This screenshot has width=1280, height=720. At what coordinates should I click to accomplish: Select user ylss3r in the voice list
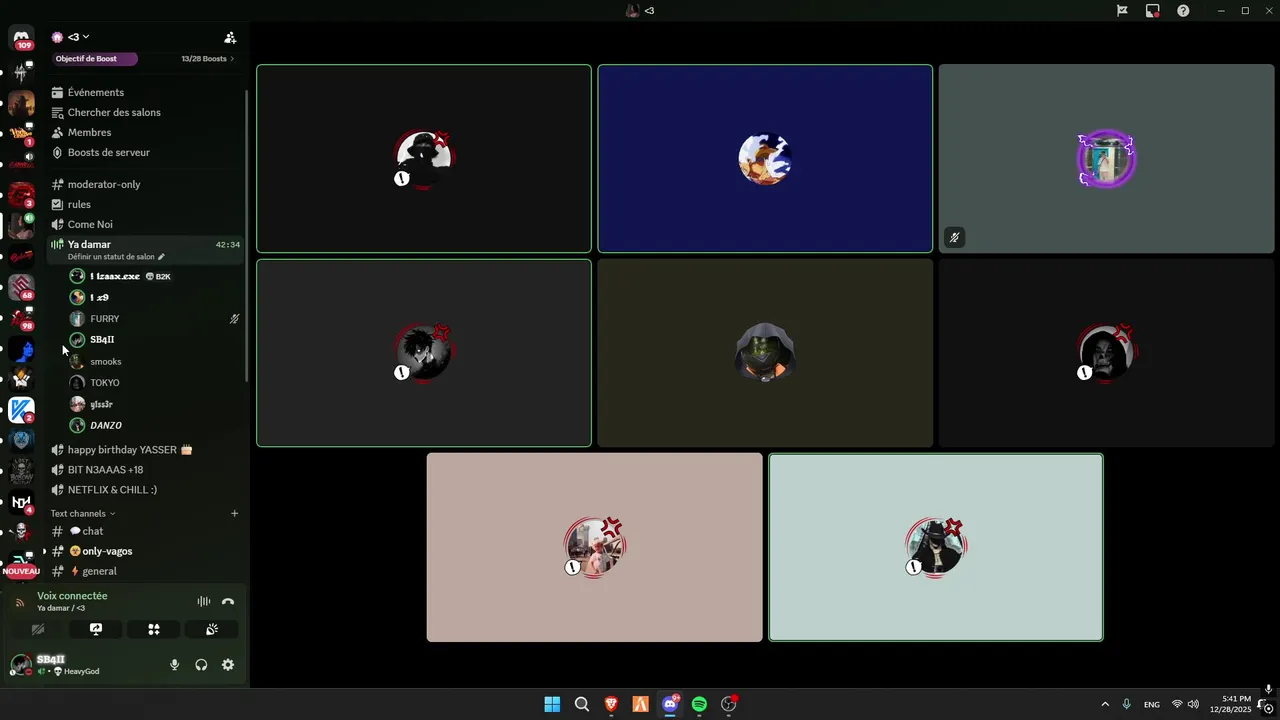pos(101,404)
